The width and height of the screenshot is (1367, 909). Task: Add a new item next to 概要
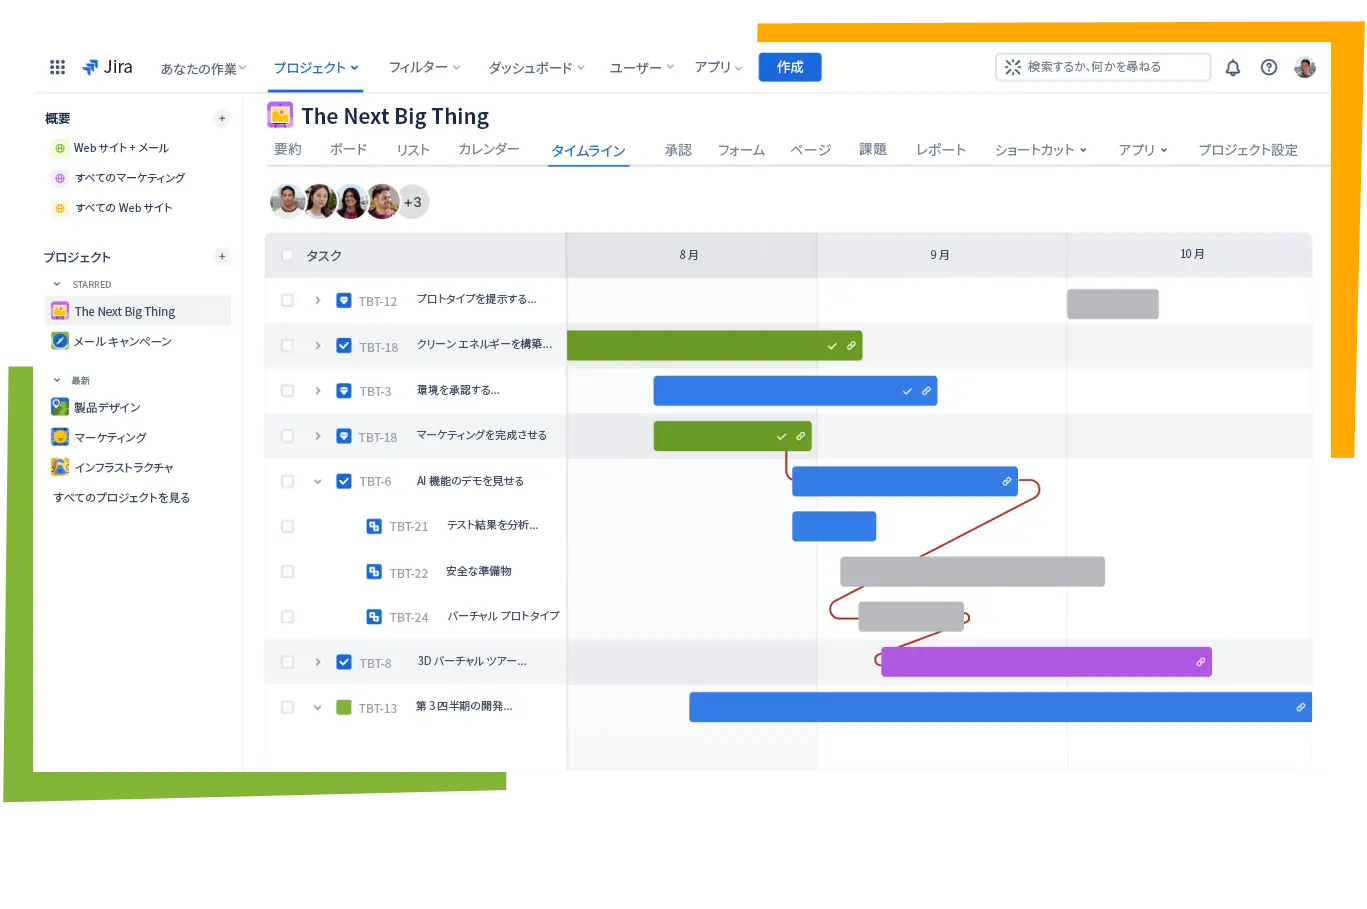pyautogui.click(x=222, y=119)
